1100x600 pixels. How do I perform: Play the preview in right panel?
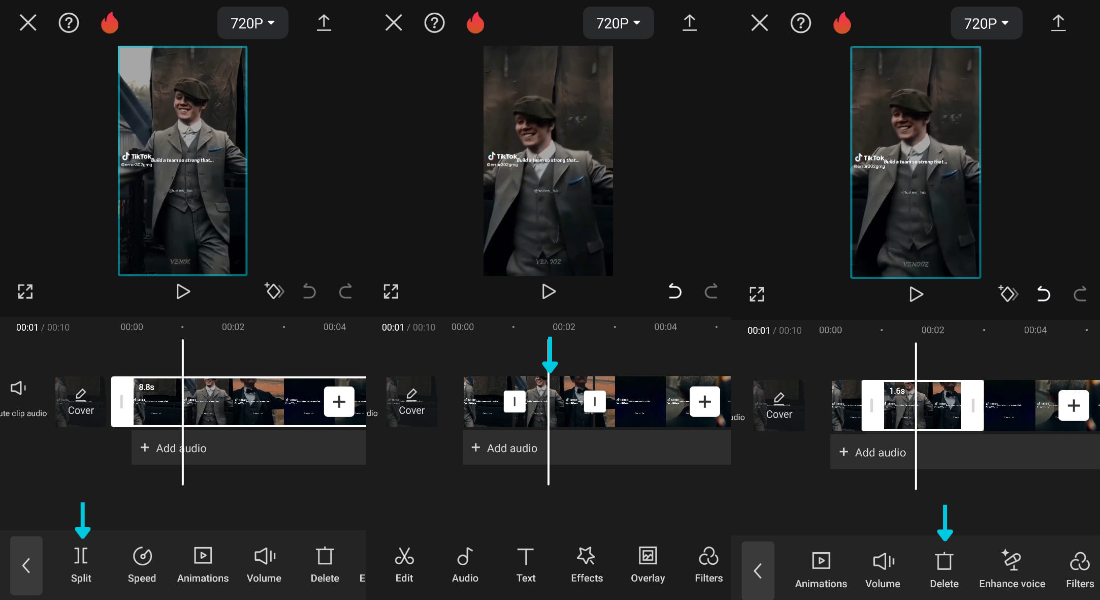pyautogui.click(x=915, y=294)
